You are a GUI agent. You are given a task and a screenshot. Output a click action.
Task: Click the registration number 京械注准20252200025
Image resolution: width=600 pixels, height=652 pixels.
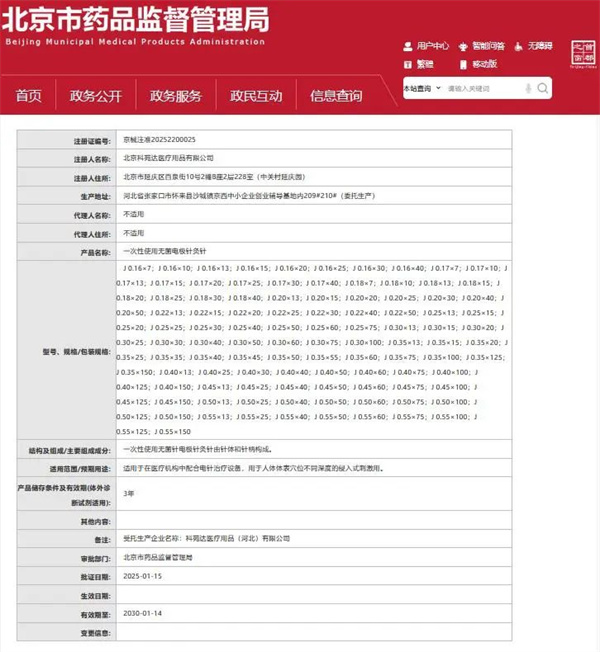pos(159,142)
